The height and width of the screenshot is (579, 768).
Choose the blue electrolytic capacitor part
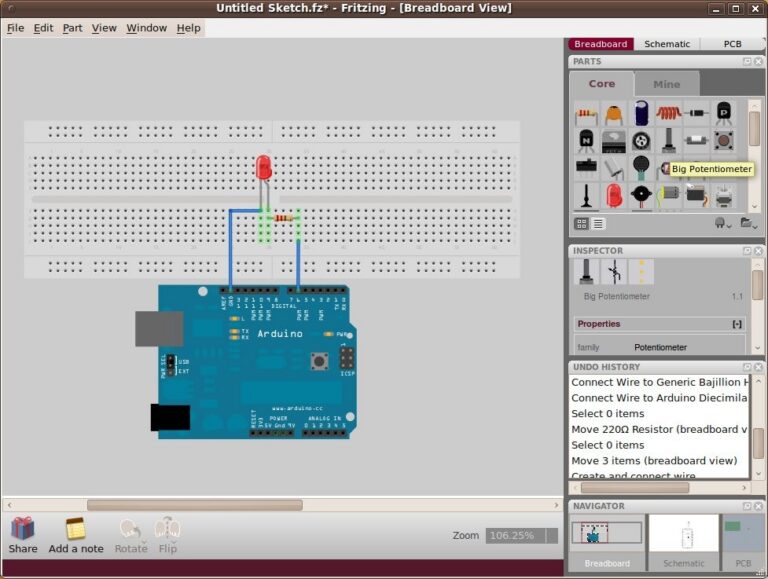(641, 113)
